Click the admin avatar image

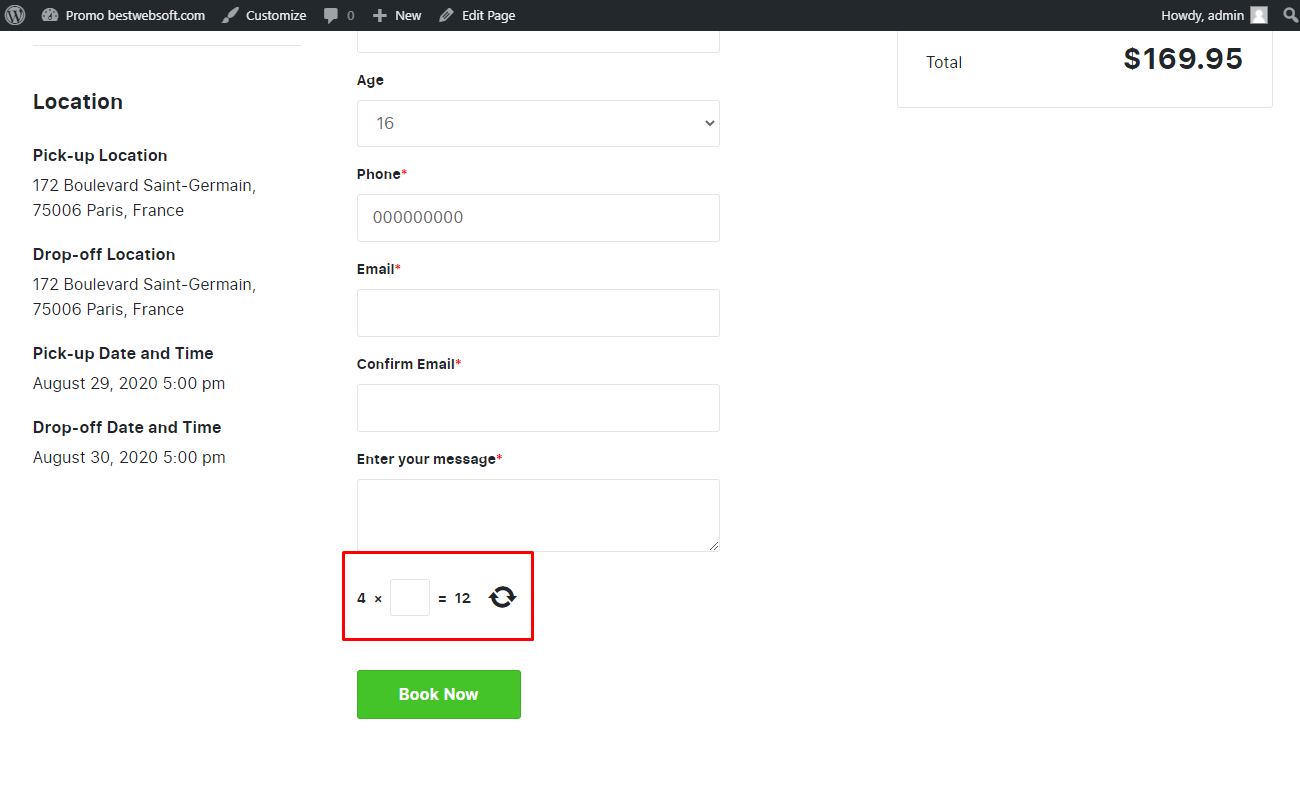[x=1259, y=15]
